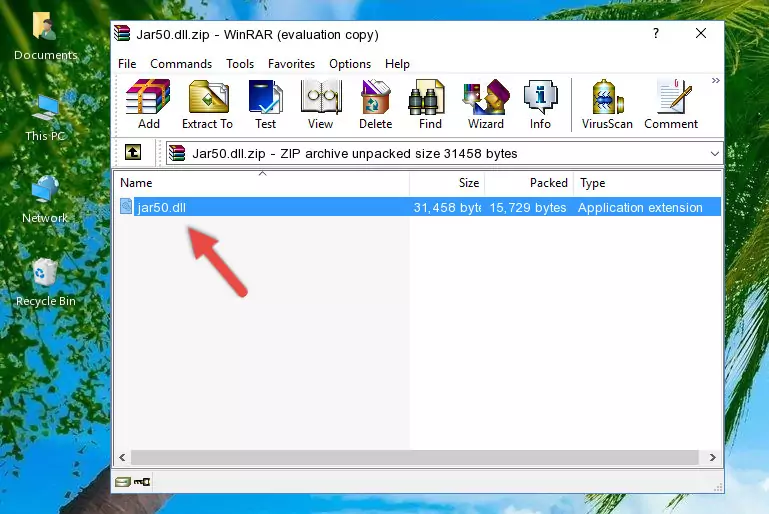Viewport: 769px width, 514px height.
Task: Open the File menu
Action: click(x=127, y=64)
